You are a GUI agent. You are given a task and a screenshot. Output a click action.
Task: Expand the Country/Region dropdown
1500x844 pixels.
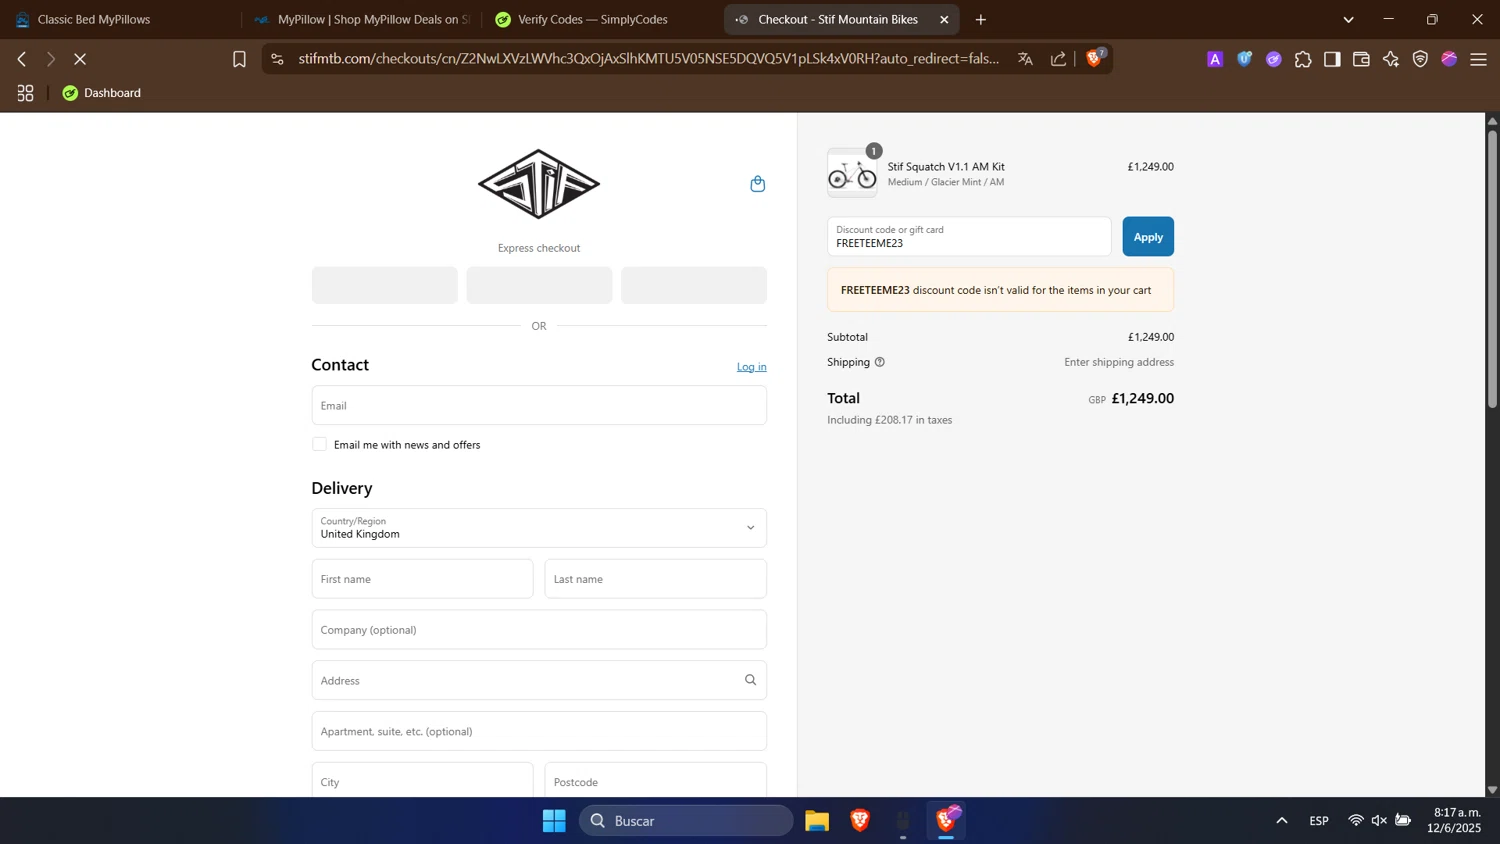coord(539,528)
